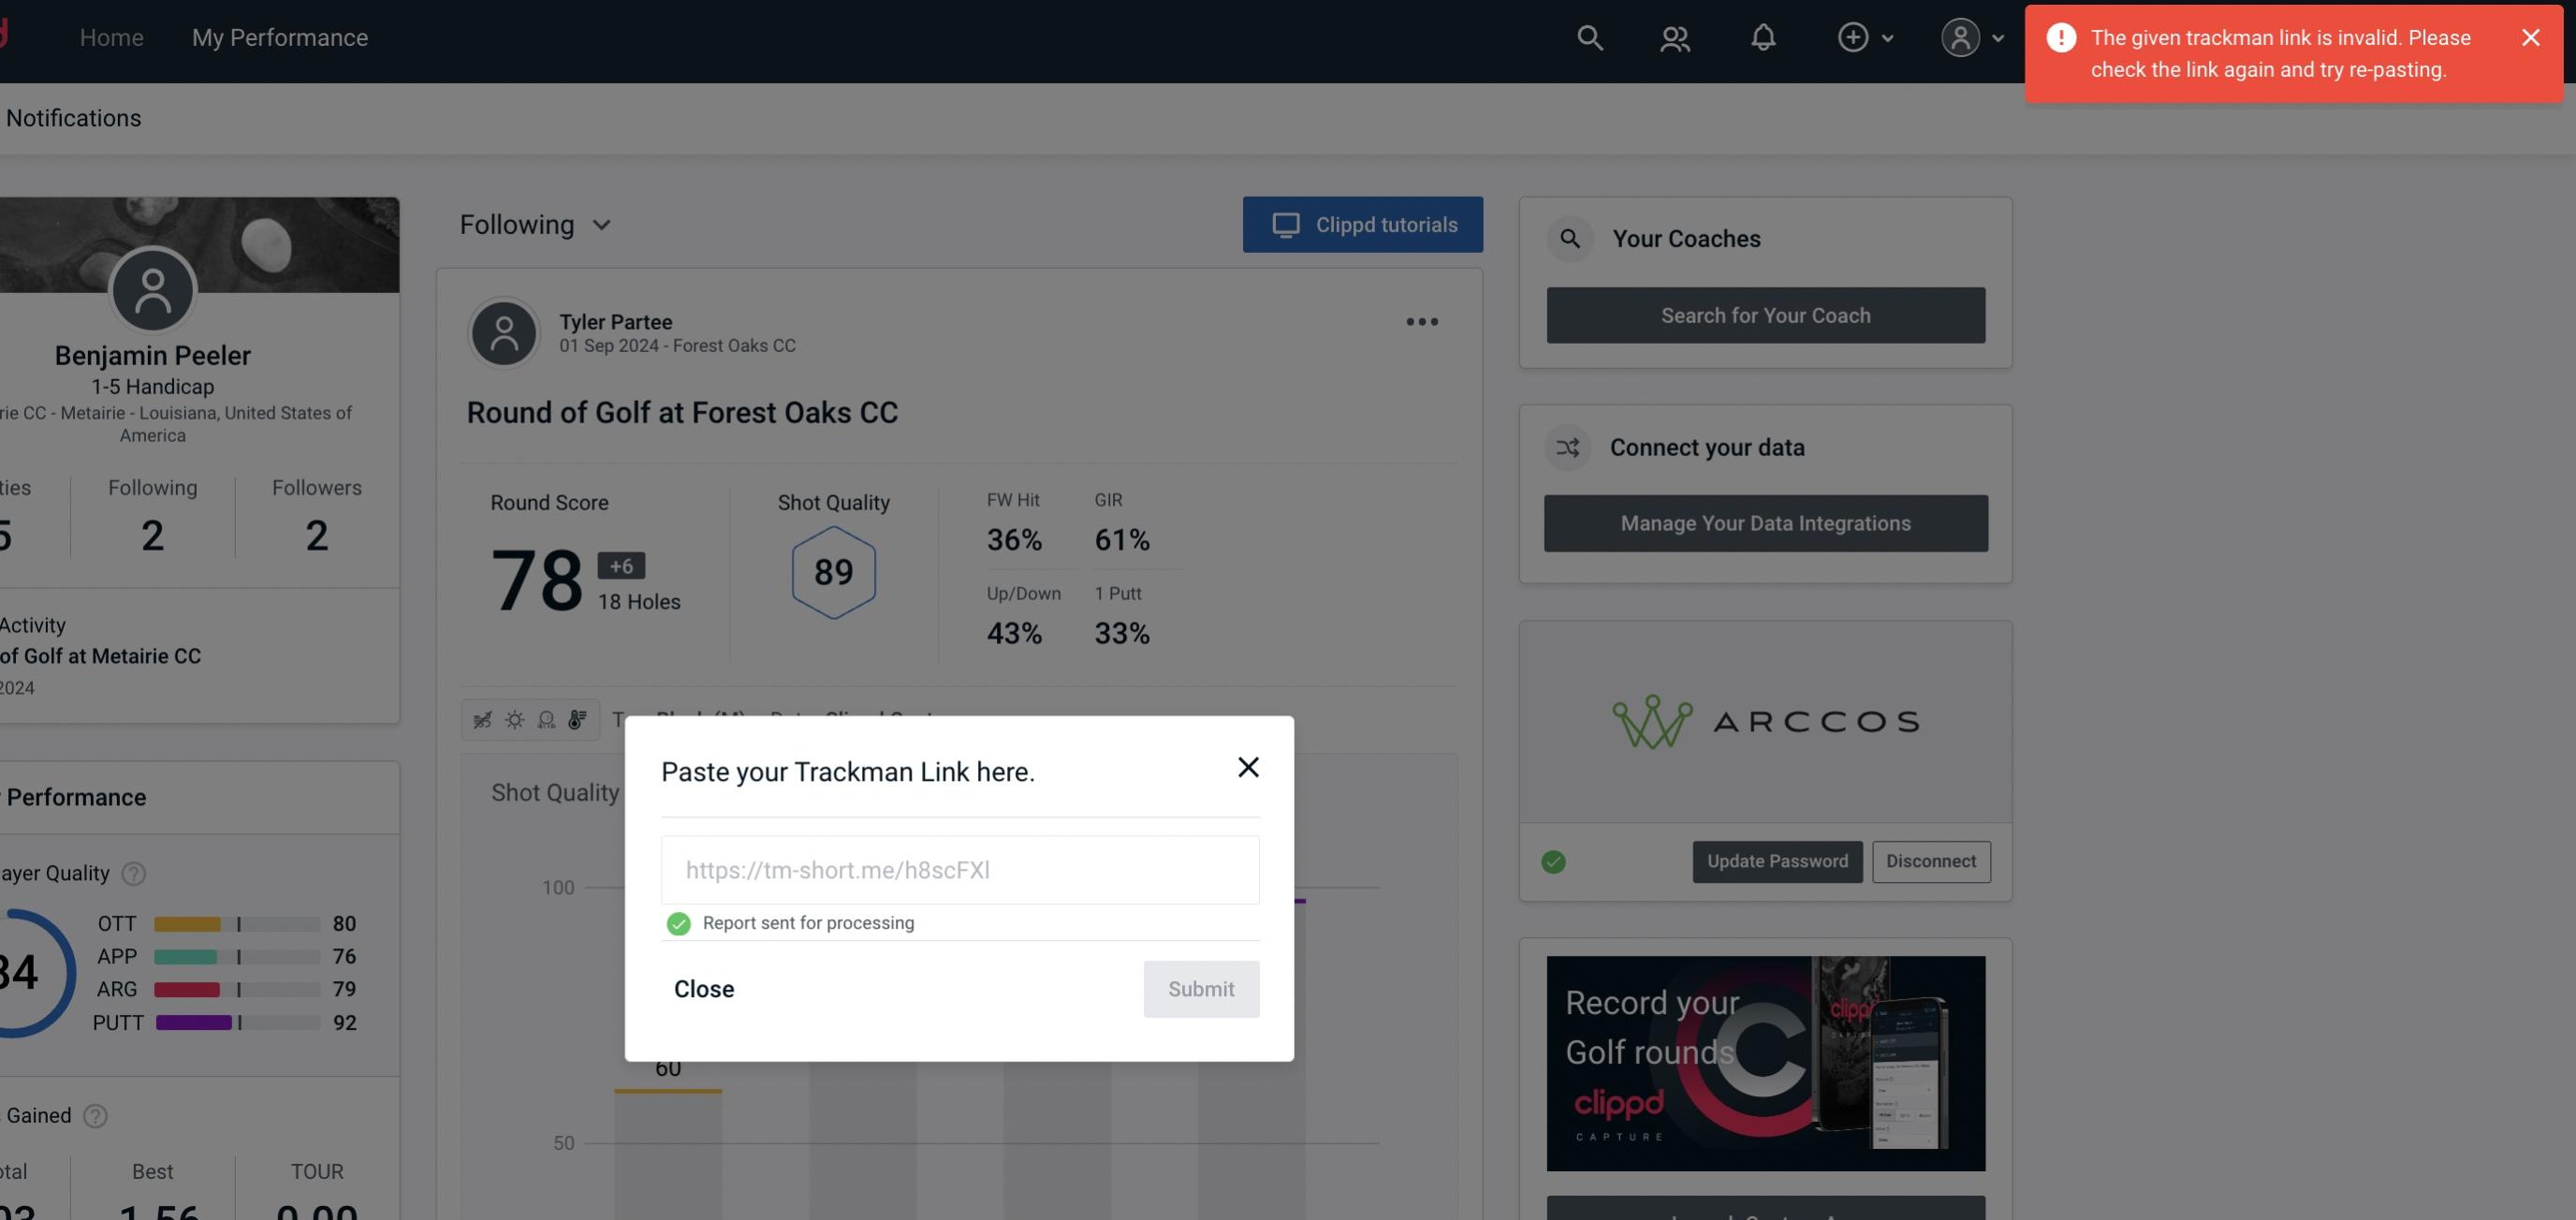Click the add/plus icon in the top bar

(x=1853, y=37)
